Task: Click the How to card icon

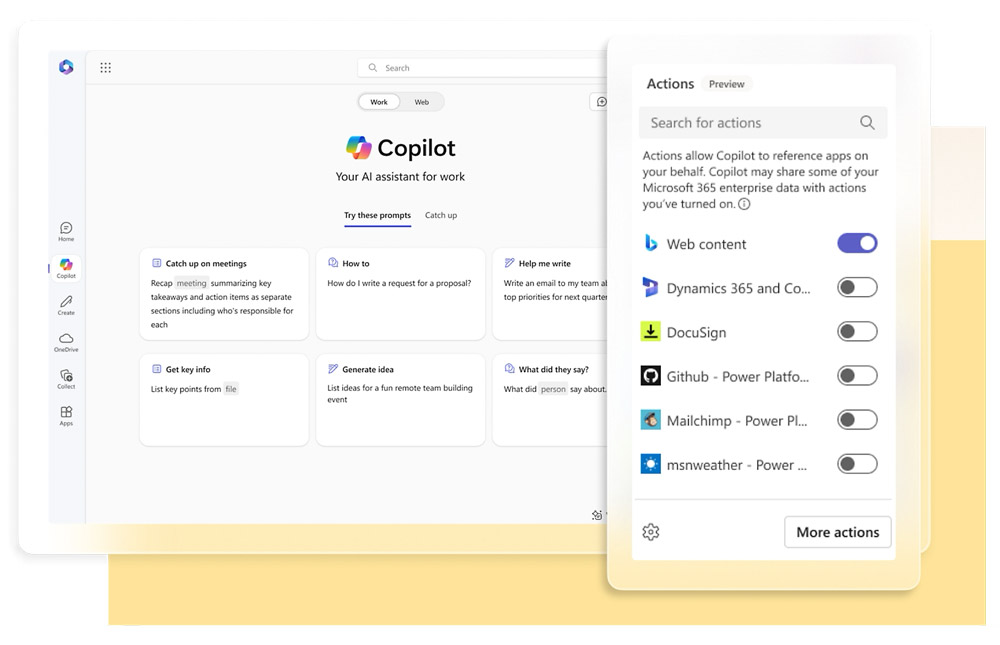Action: pyautogui.click(x=333, y=263)
